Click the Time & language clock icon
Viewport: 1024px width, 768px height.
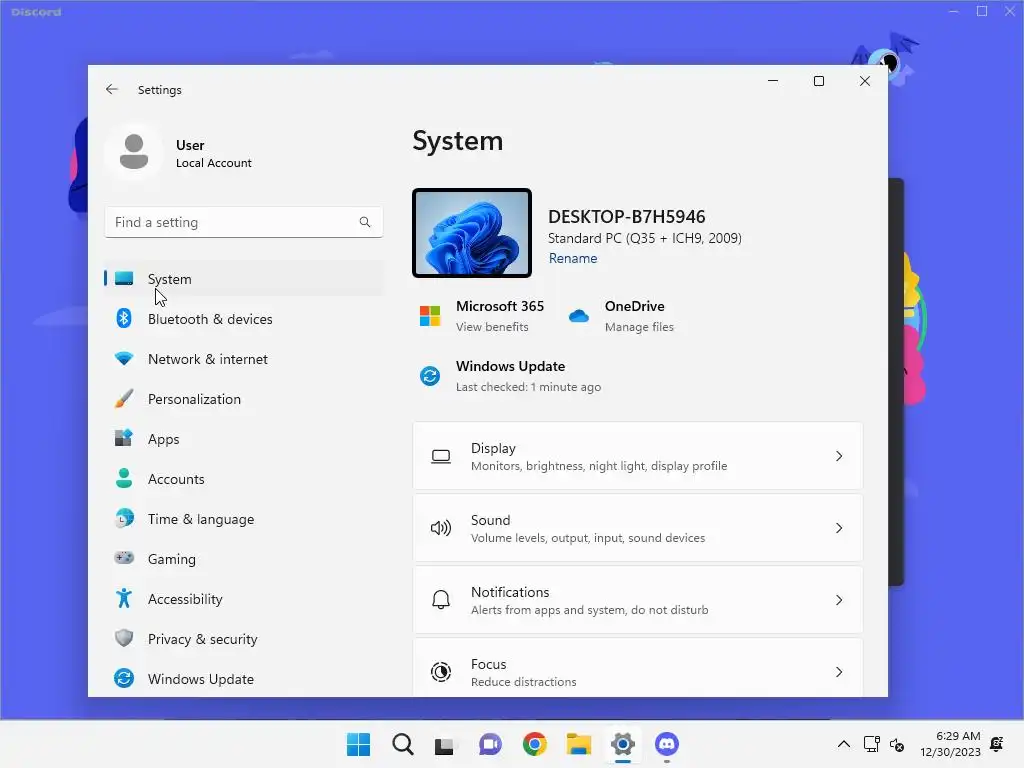coord(124,519)
